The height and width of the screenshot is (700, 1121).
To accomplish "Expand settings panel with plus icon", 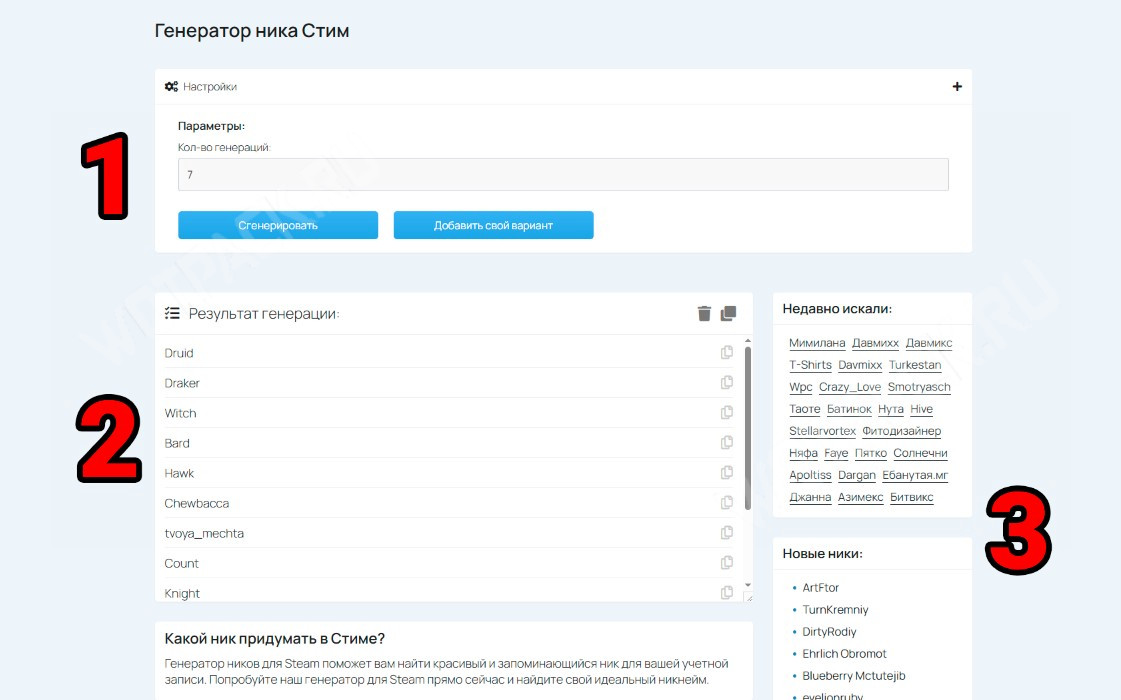I will tap(957, 87).
